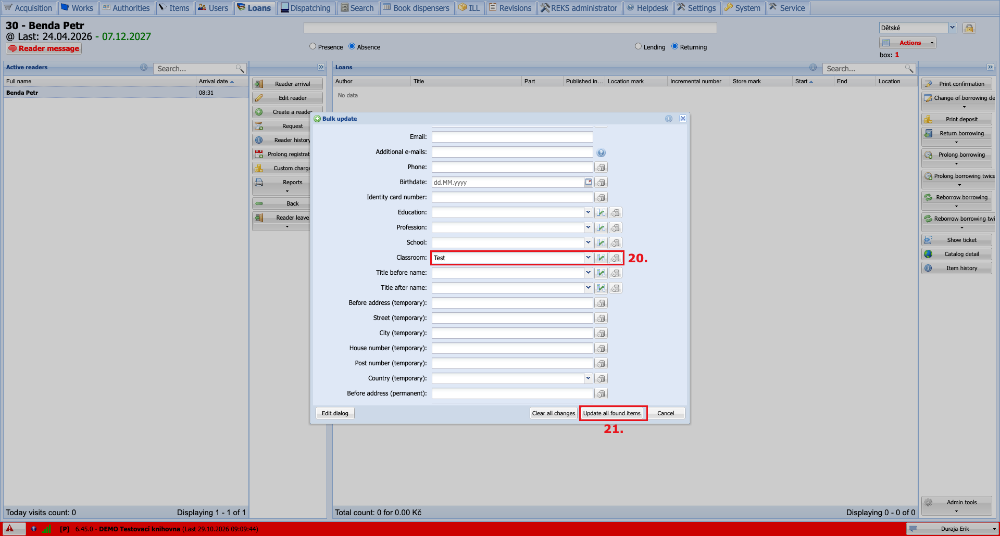Click the green edit icon beside School
The width and height of the screenshot is (1000, 536).
(601, 242)
